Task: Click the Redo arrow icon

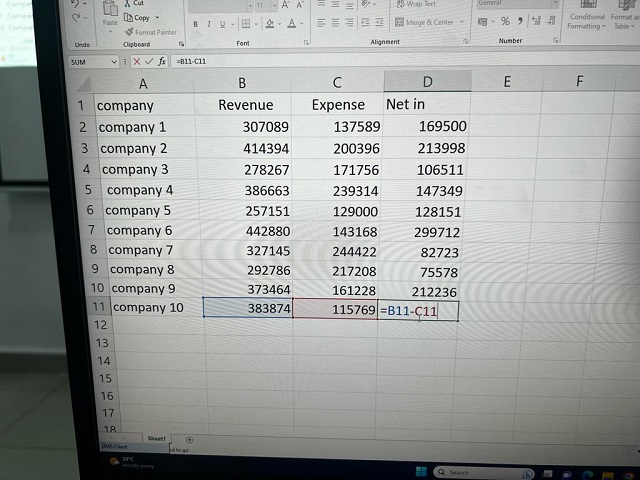Action: click(x=76, y=18)
